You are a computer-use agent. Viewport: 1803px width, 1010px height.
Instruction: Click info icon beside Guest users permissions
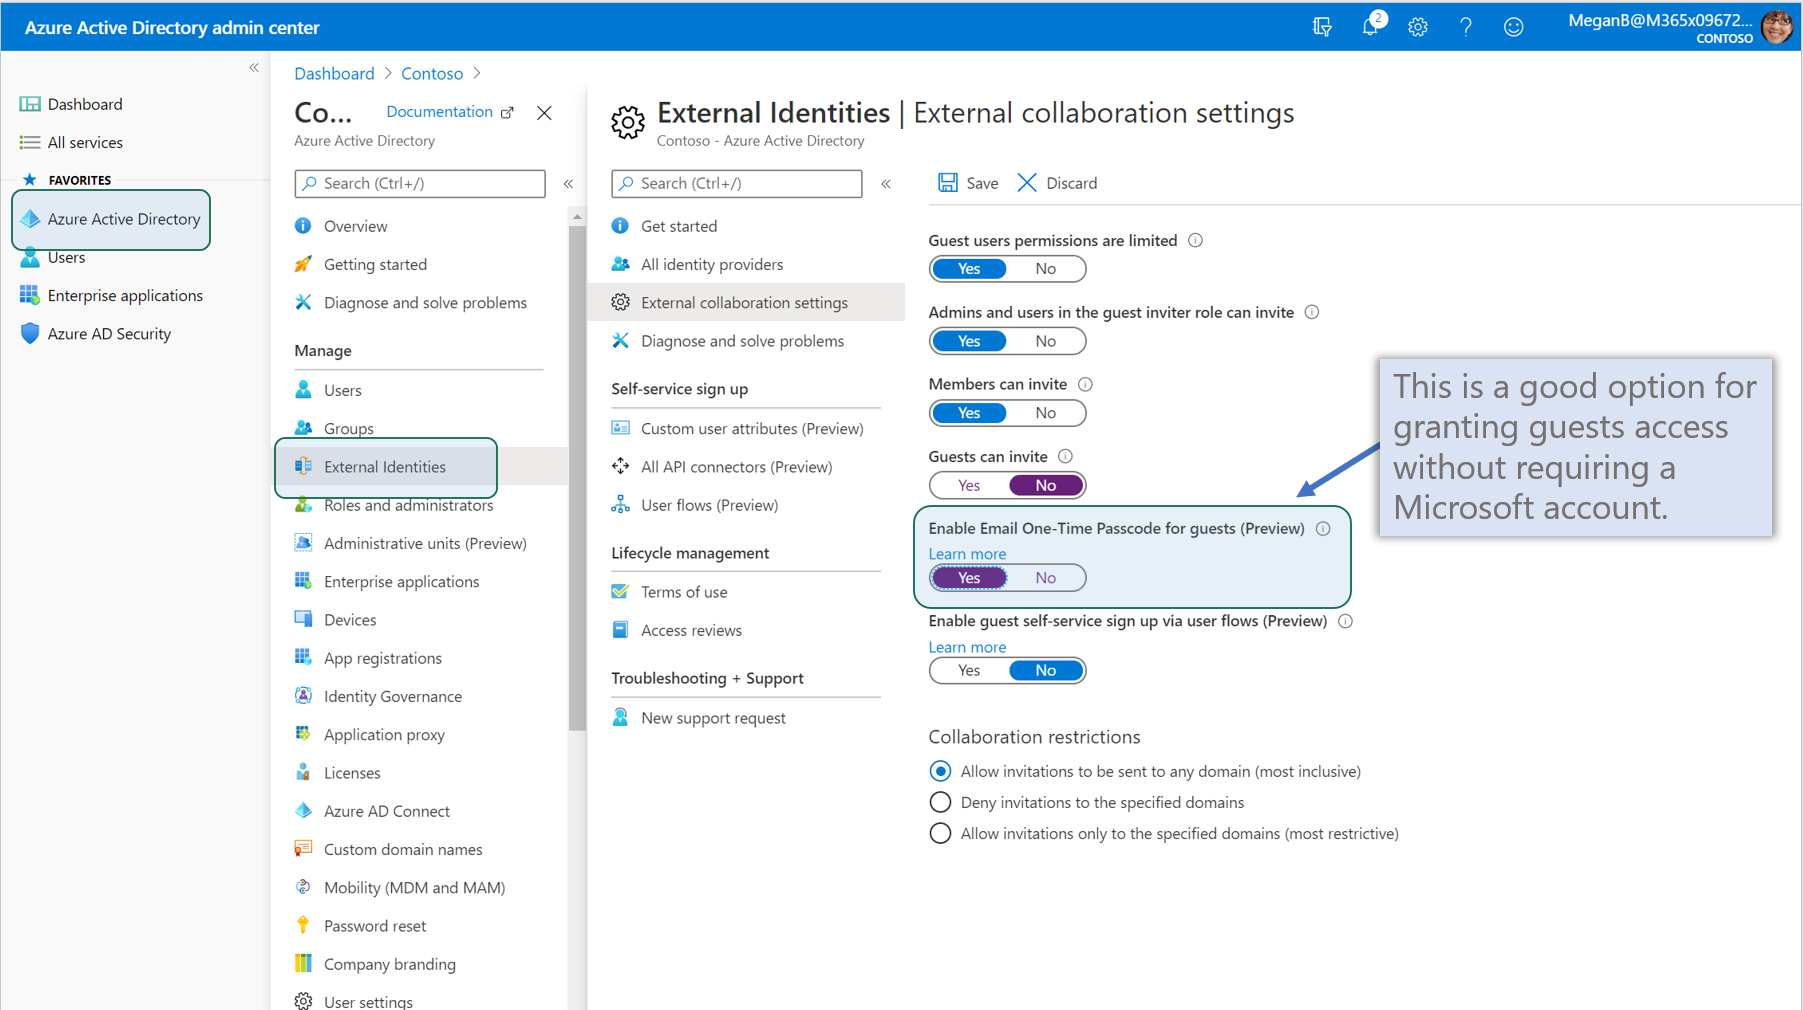click(1195, 240)
